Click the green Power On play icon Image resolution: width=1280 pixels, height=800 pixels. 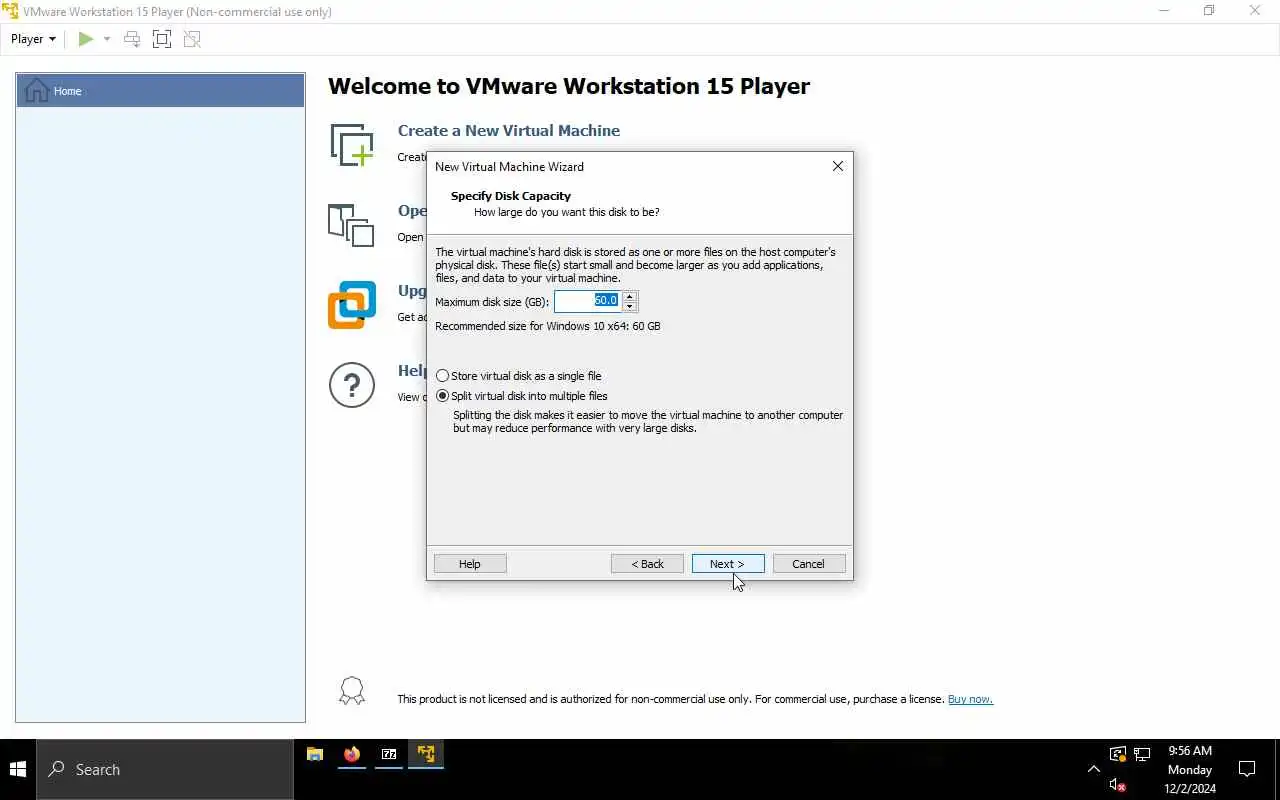pos(86,39)
